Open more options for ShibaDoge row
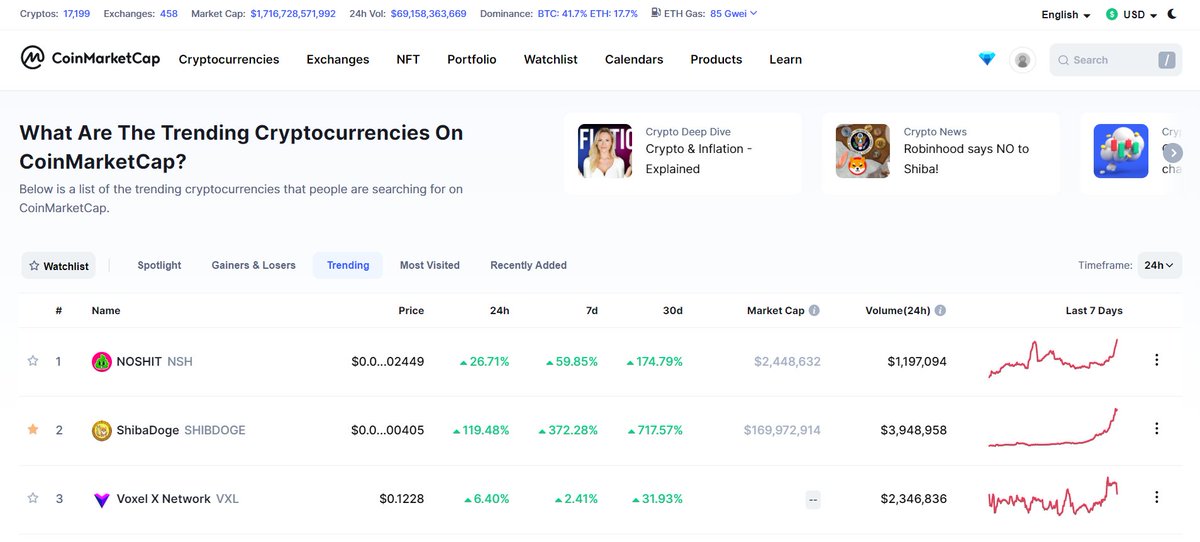The width and height of the screenshot is (1200, 542). (1157, 429)
